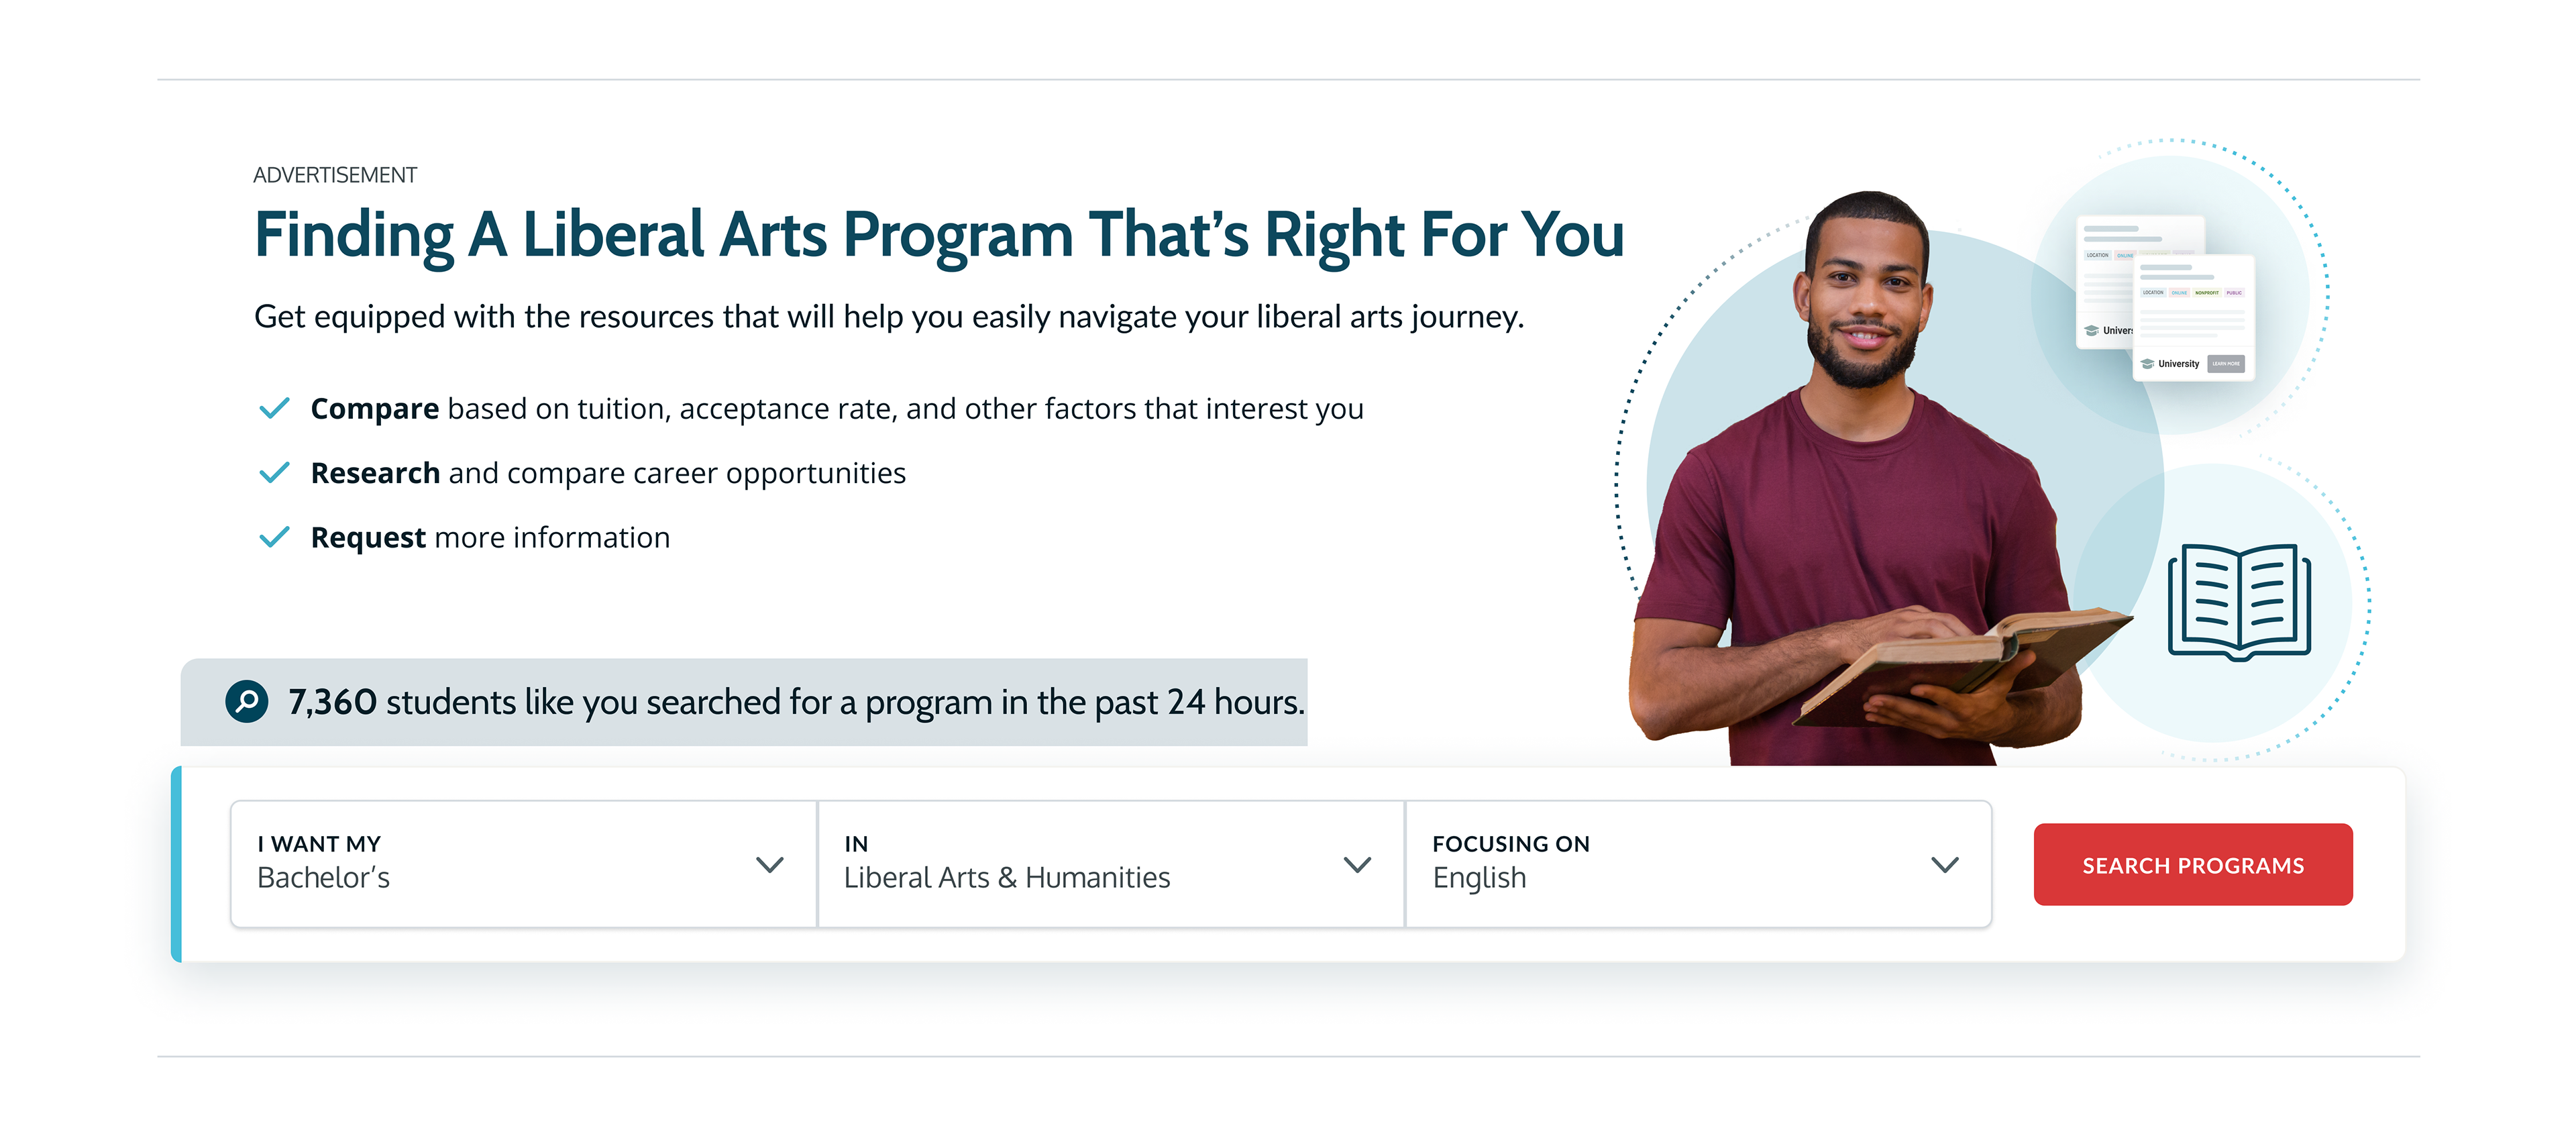Click the SEARCH PROGRAMS button

point(2192,865)
